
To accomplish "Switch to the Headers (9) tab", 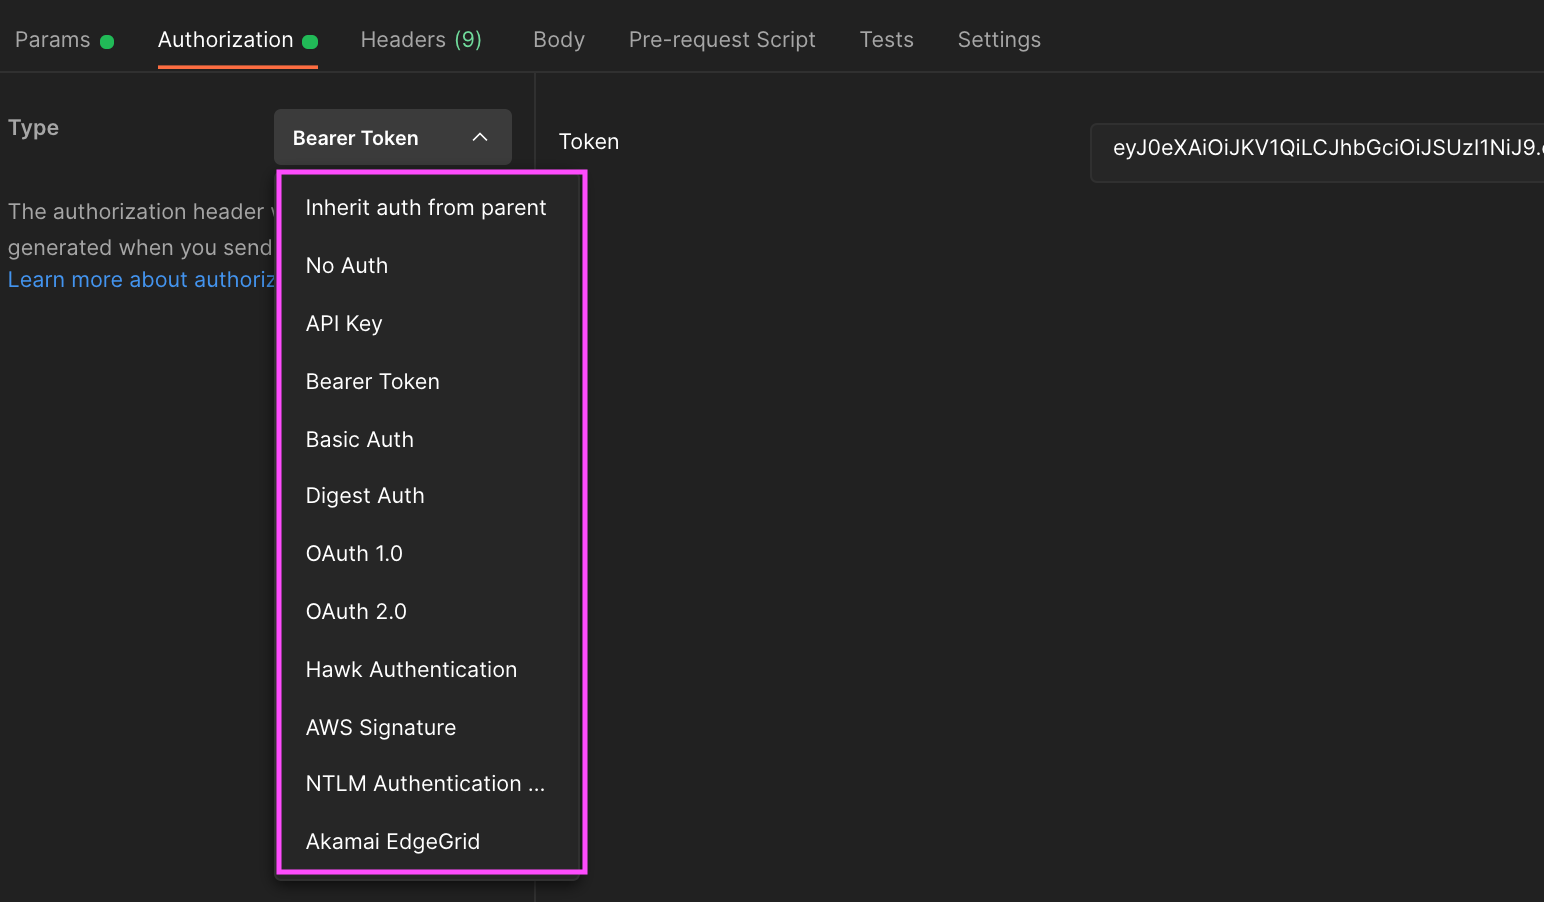I will click(x=421, y=40).
